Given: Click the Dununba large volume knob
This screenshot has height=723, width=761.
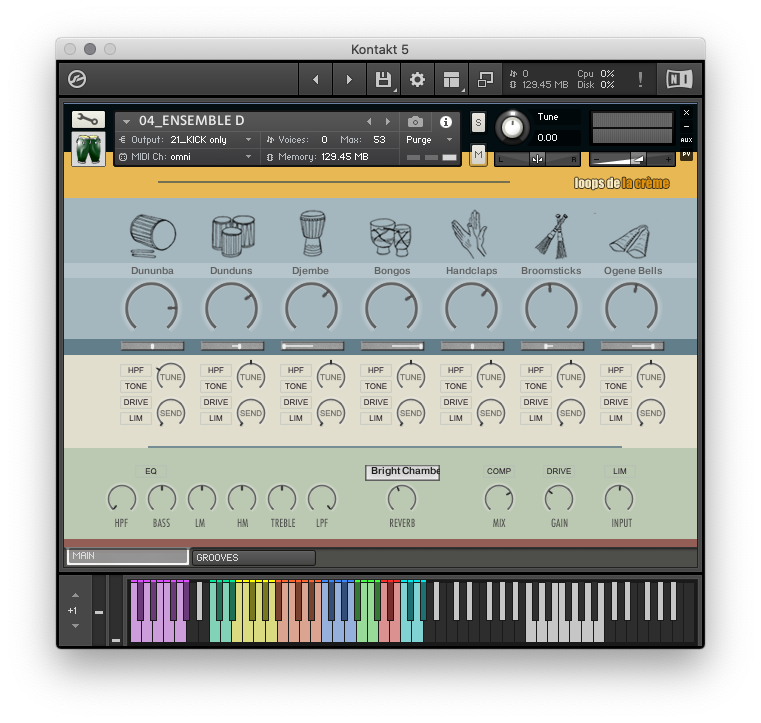Looking at the screenshot, I should pyautogui.click(x=152, y=308).
